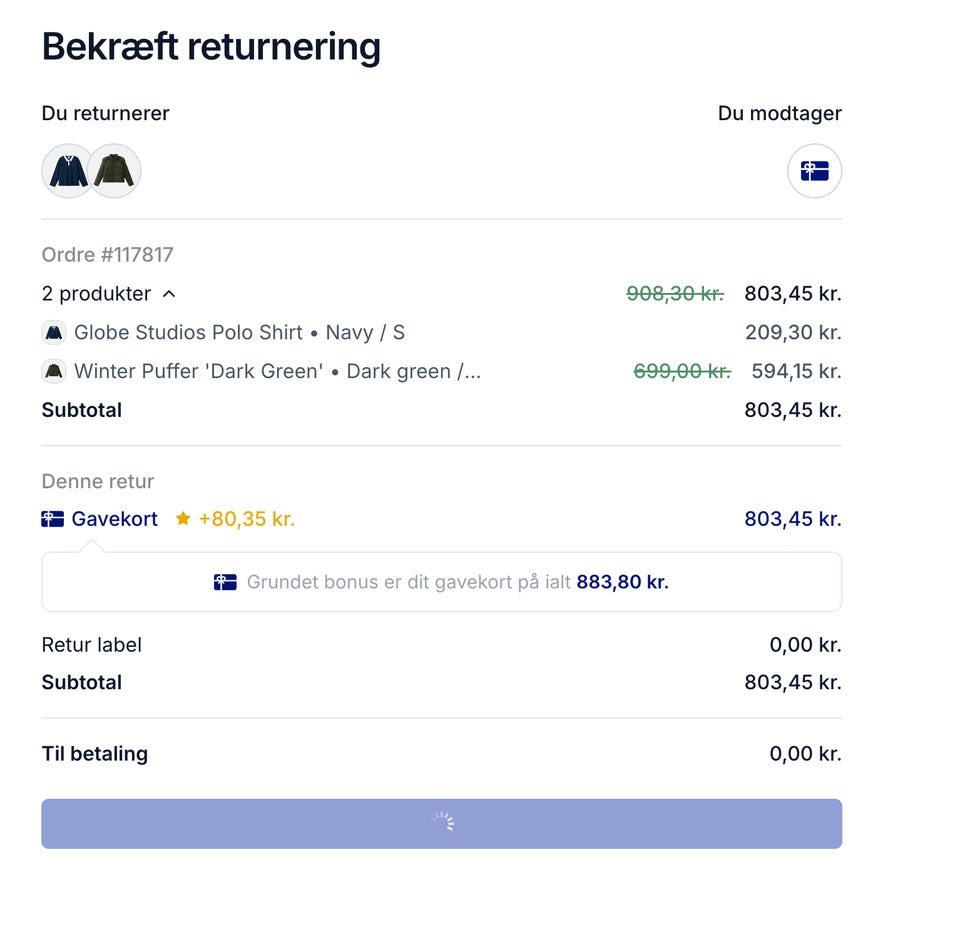Click the Gavekort gift card icon
Screen dimensions: 960x929
[52, 519]
